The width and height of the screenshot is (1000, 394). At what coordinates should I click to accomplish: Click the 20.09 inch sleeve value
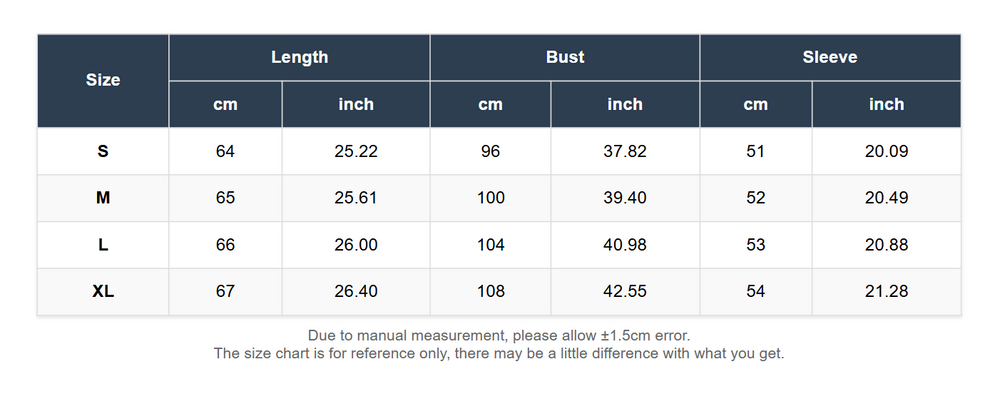pos(886,151)
